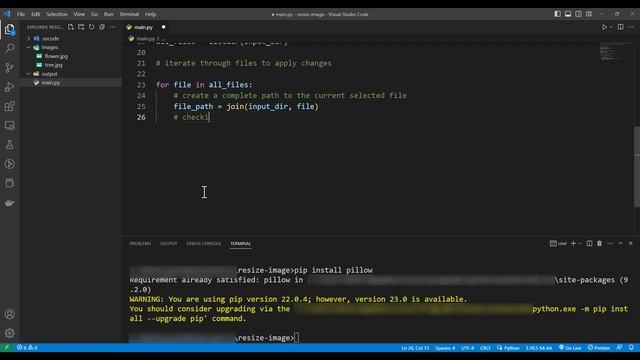Image resolution: width=640 pixels, height=360 pixels.
Task: Switch to the Debug Console tab
Action: coord(204,243)
